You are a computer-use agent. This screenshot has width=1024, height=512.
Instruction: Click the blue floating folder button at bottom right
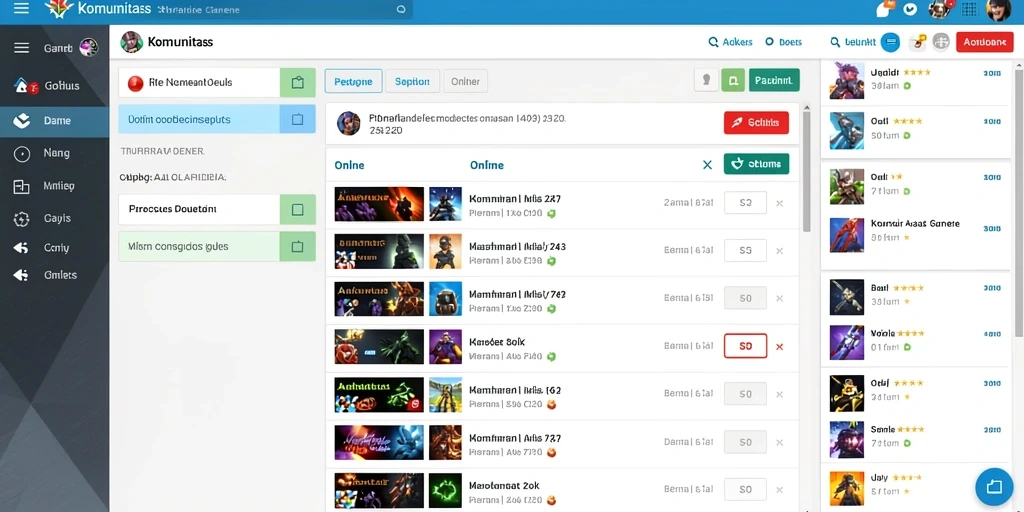click(x=994, y=487)
